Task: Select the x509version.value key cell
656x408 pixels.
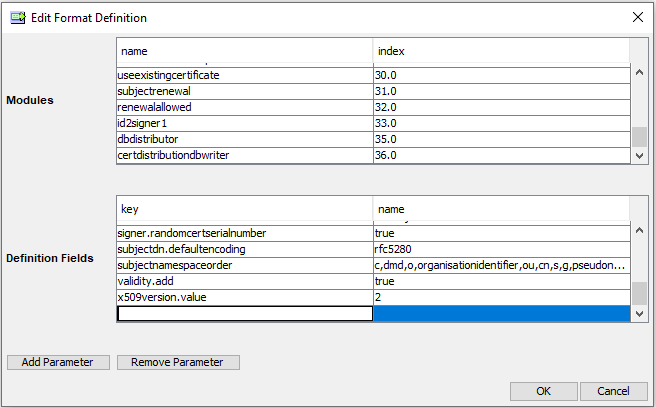Action: (244, 297)
